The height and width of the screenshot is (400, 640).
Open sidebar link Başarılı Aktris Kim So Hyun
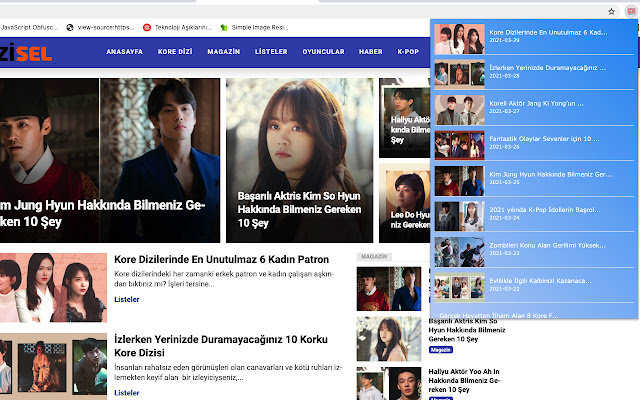tap(467, 330)
